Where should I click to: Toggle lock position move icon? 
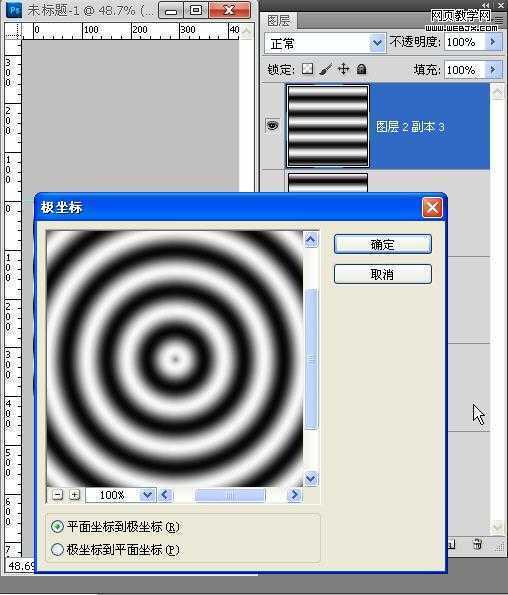[x=343, y=69]
